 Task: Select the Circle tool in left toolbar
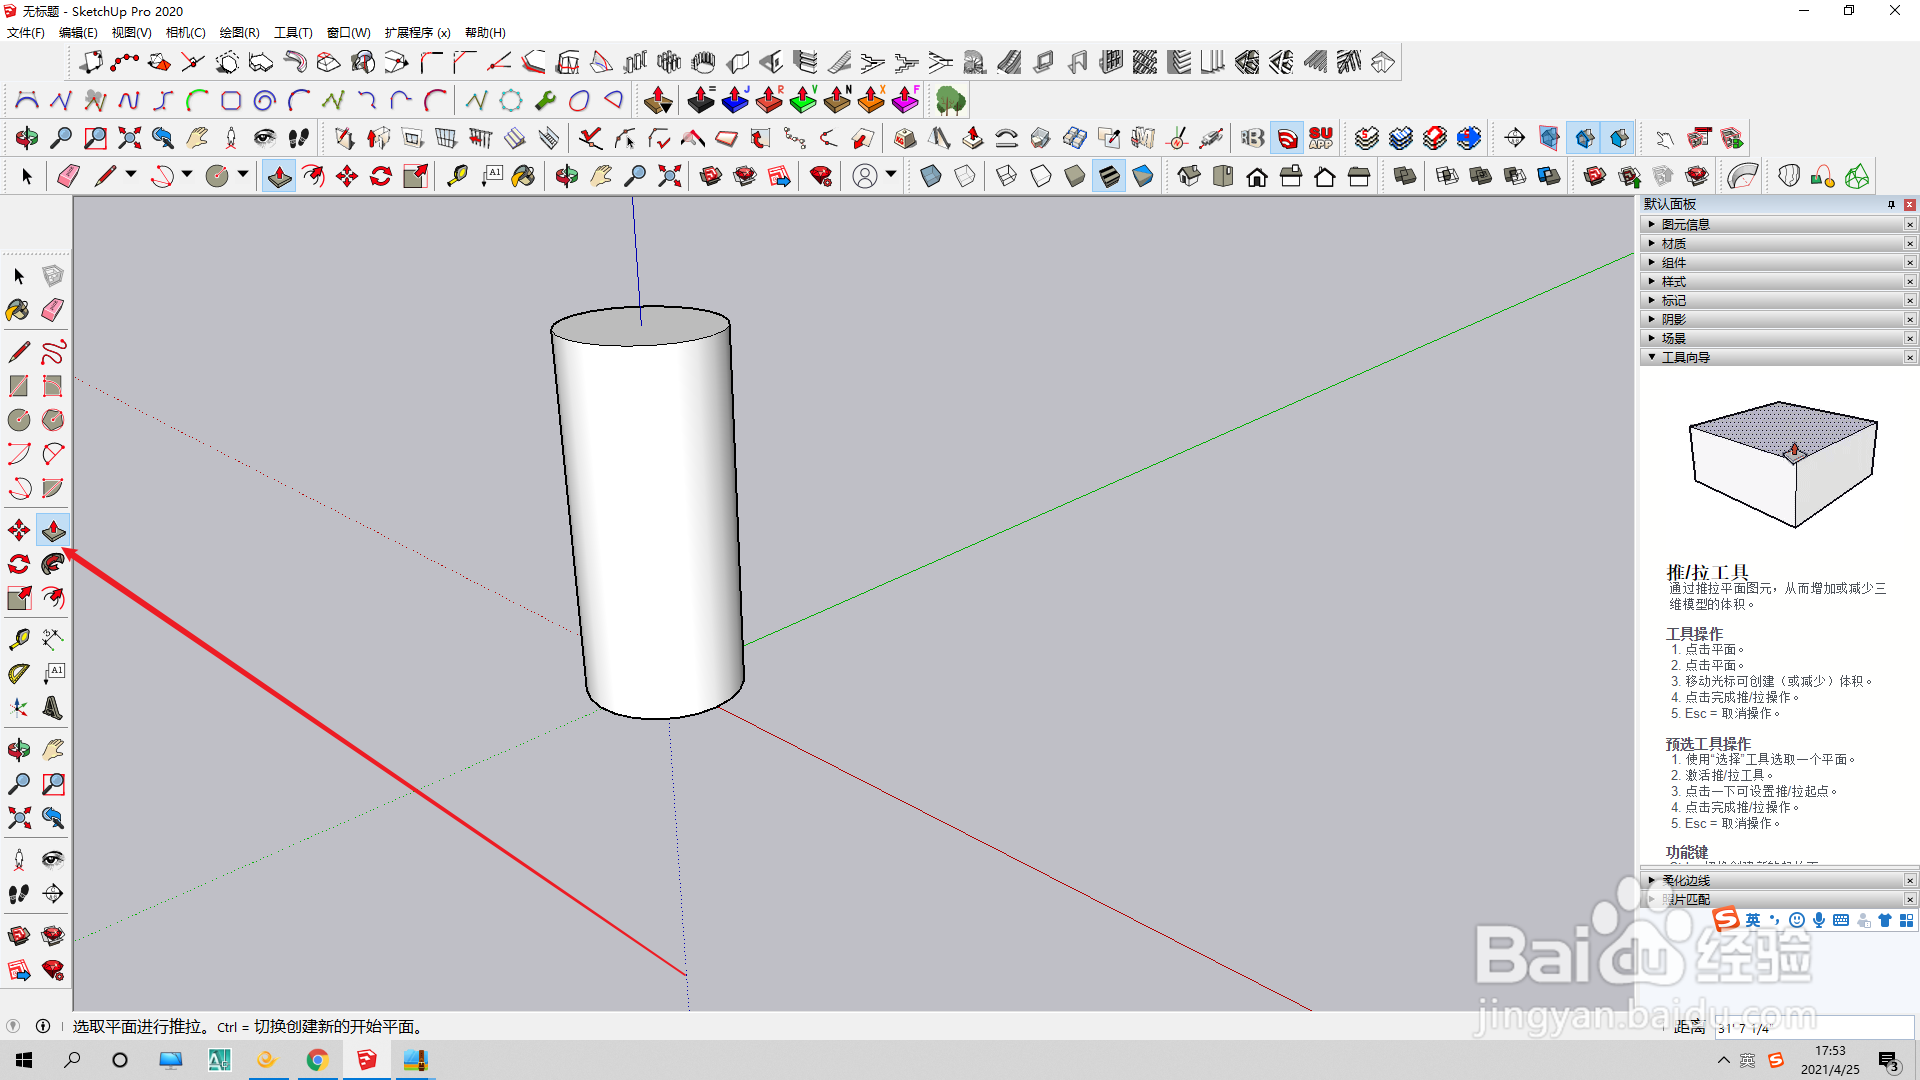click(19, 420)
